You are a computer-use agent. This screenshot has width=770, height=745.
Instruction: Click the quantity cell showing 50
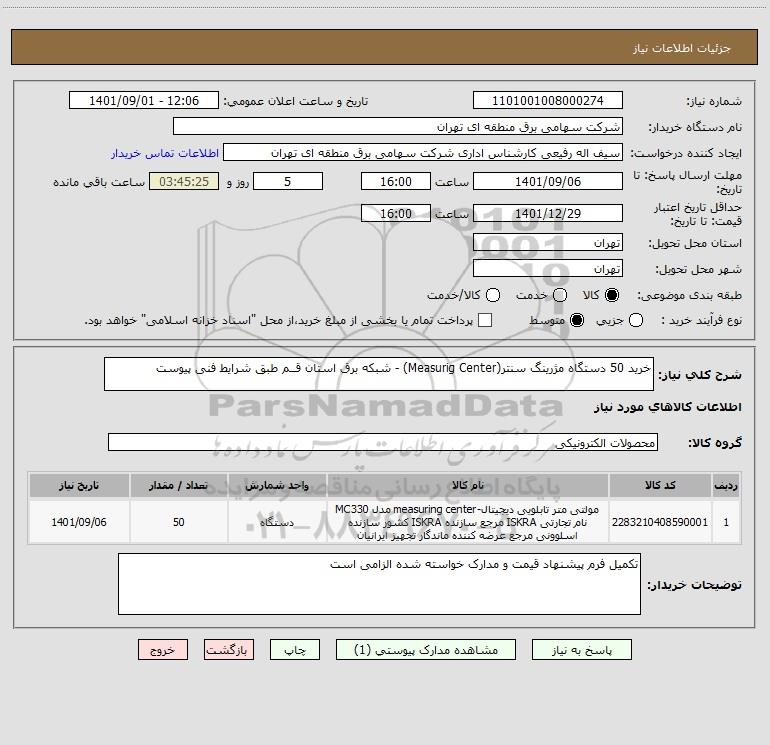click(x=179, y=522)
